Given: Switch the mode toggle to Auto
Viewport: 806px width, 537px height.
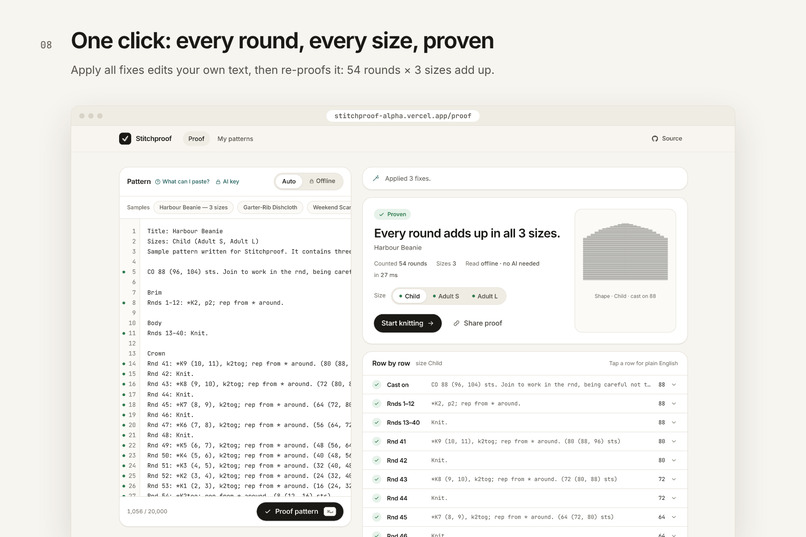Looking at the screenshot, I should coord(289,181).
